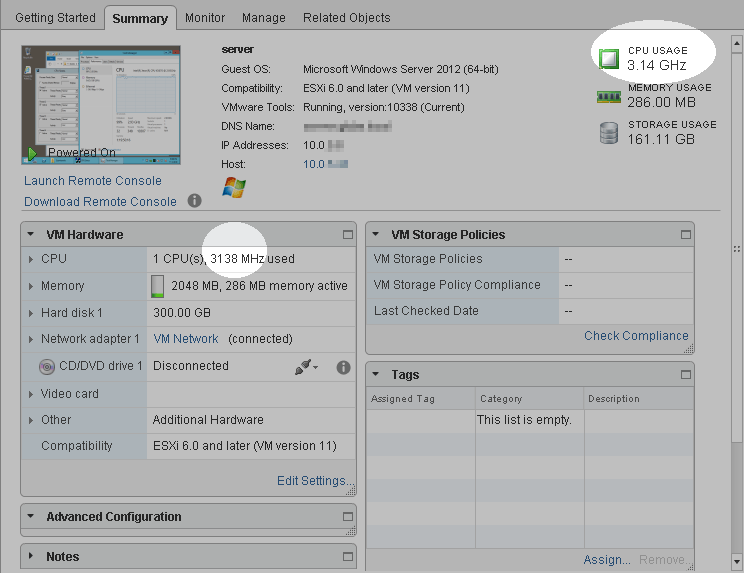Maximize the Notes panel
This screenshot has width=744, height=573.
pyautogui.click(x=348, y=556)
